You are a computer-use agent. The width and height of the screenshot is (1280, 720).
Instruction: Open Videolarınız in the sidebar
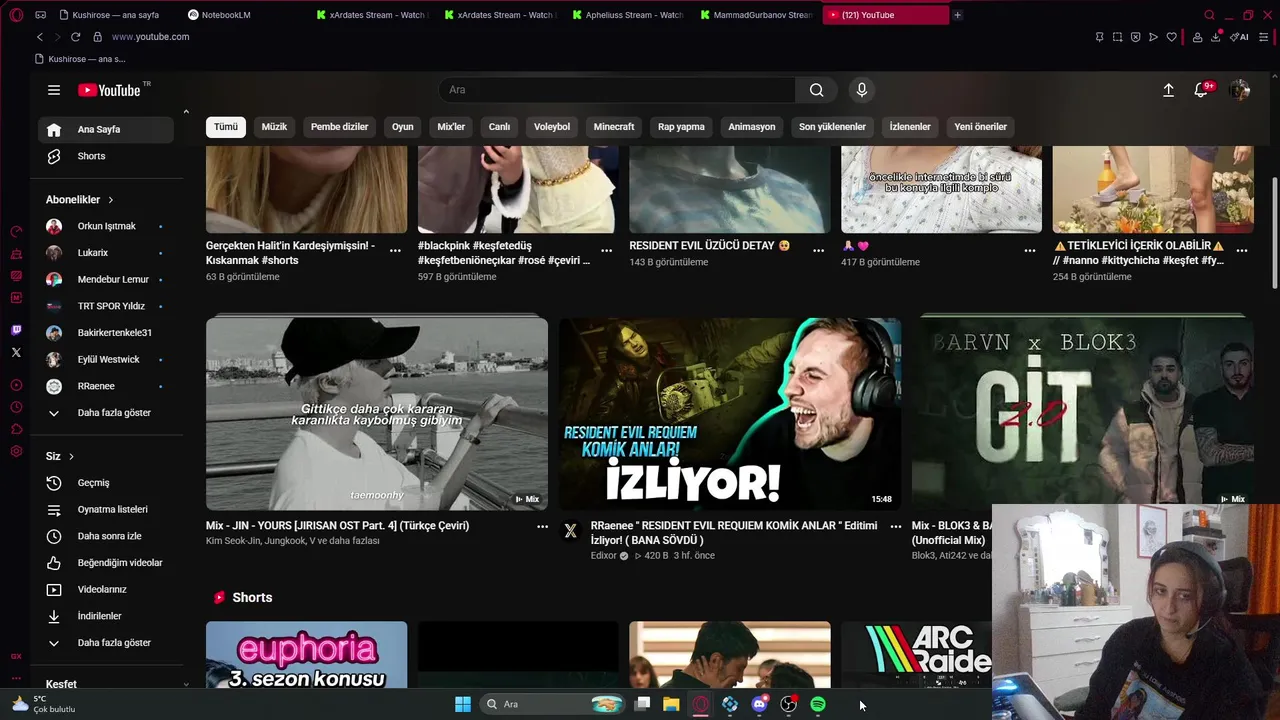[106, 589]
